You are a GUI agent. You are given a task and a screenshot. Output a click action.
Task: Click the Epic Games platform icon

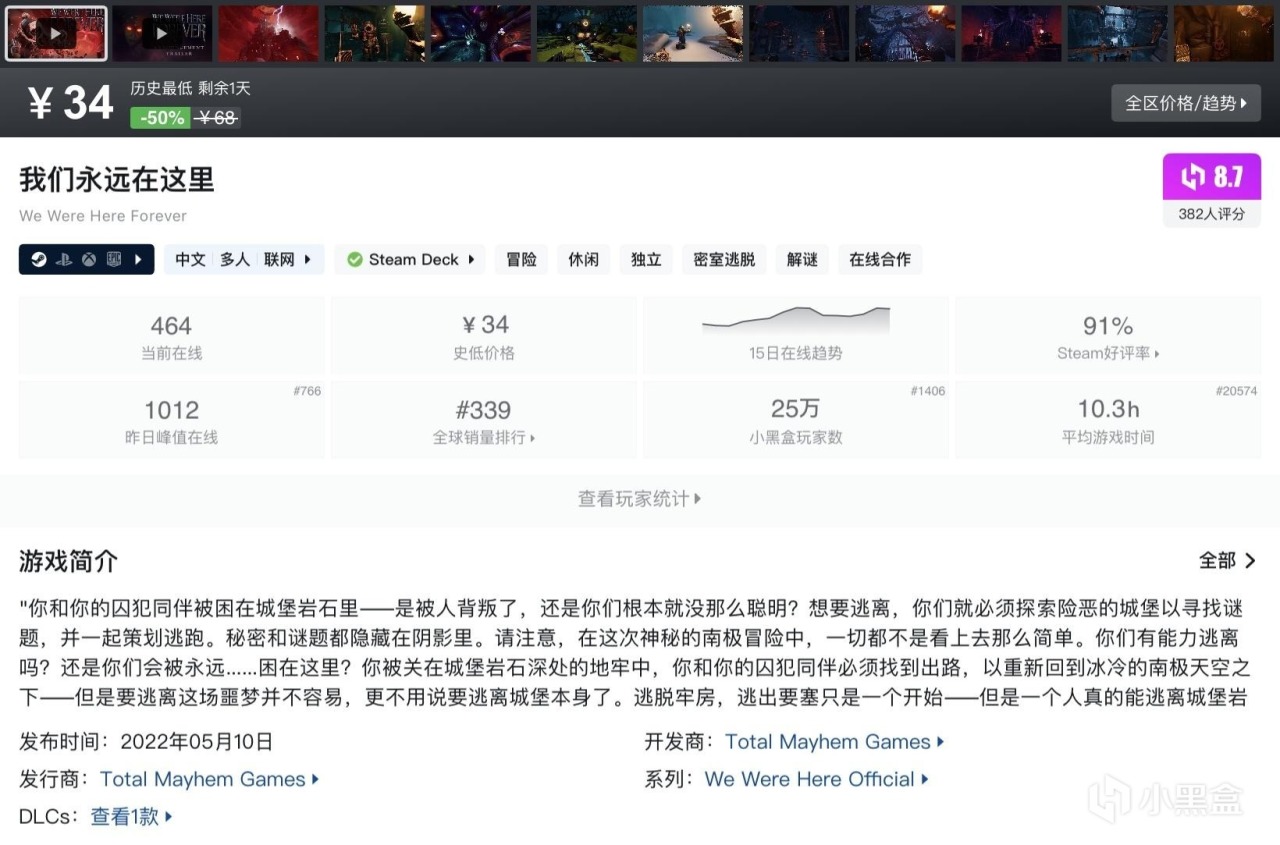point(114,259)
